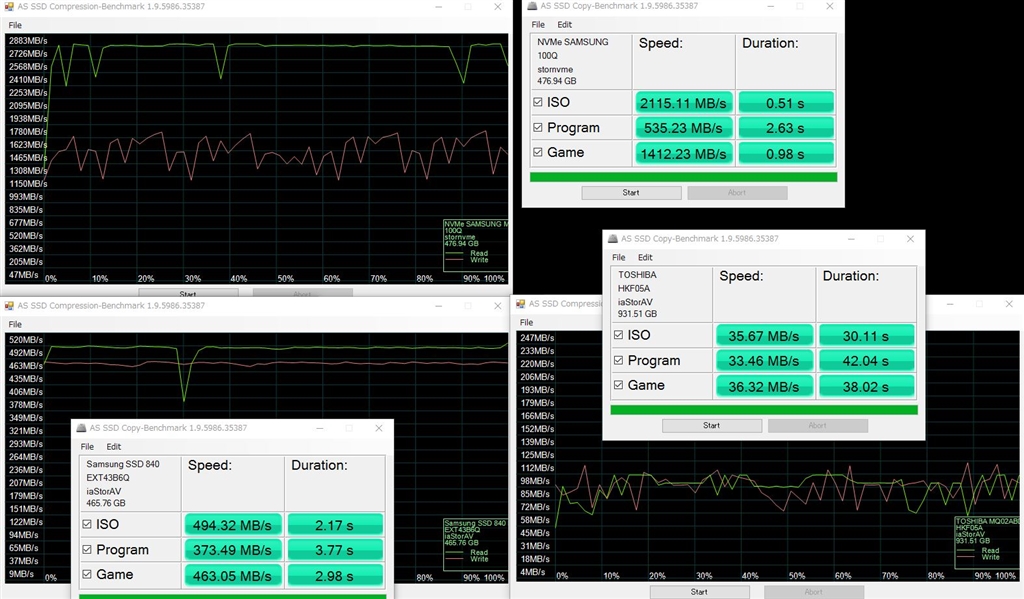Open Edit menu in TOSHIBA Copy-Benchmark window
This screenshot has width=1024, height=599.
click(645, 257)
